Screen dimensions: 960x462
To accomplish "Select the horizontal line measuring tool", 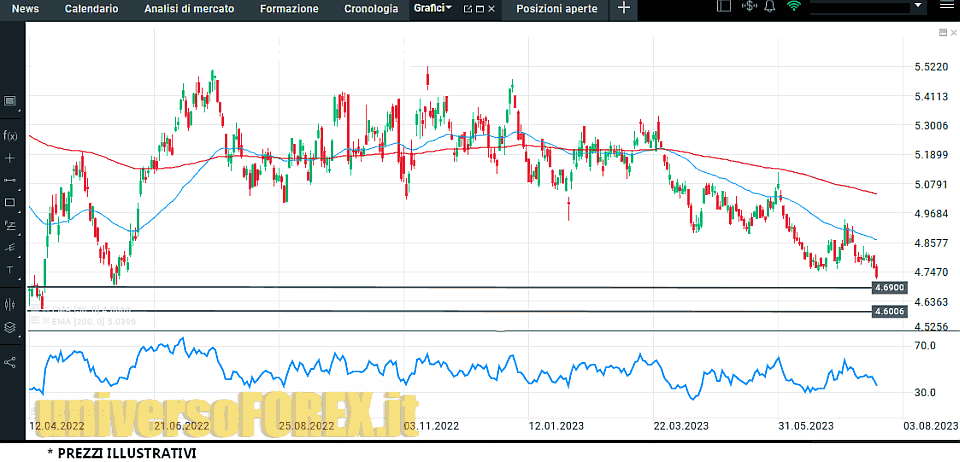I will pos(10,180).
